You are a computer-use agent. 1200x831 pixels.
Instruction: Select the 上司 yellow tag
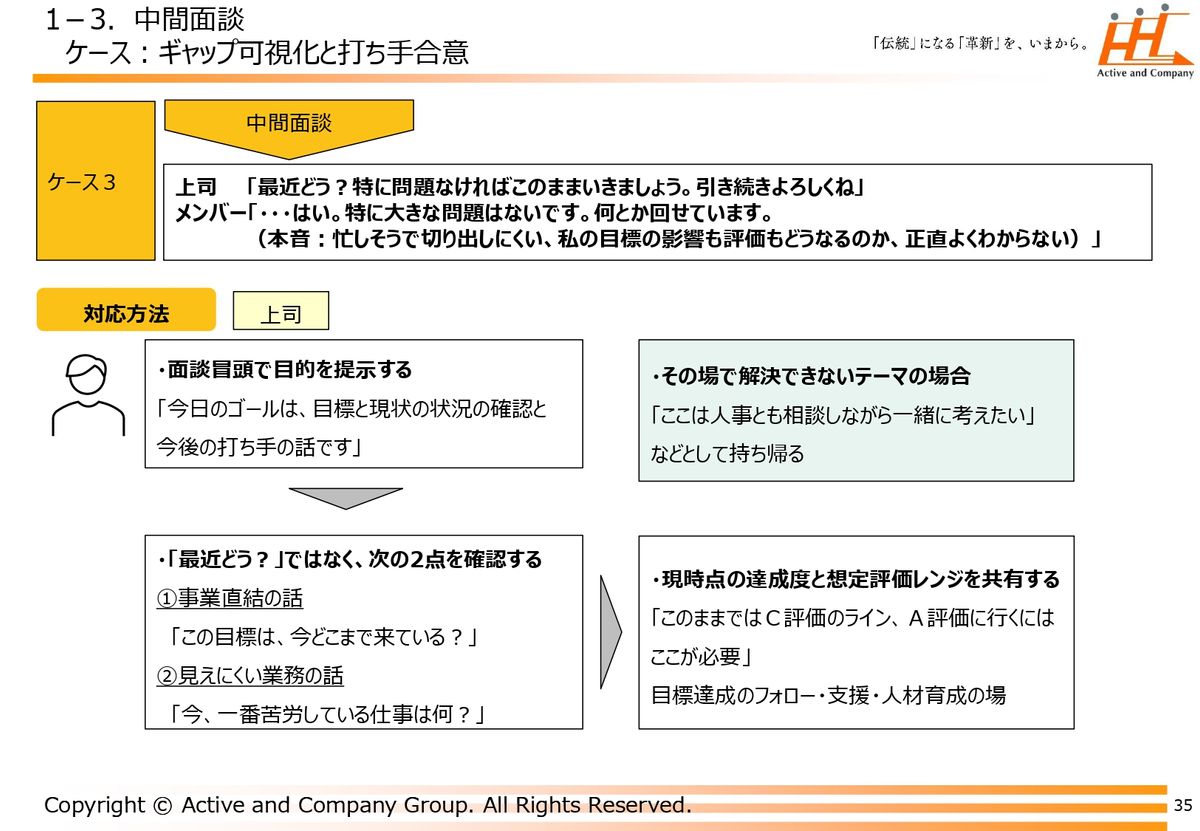point(280,312)
